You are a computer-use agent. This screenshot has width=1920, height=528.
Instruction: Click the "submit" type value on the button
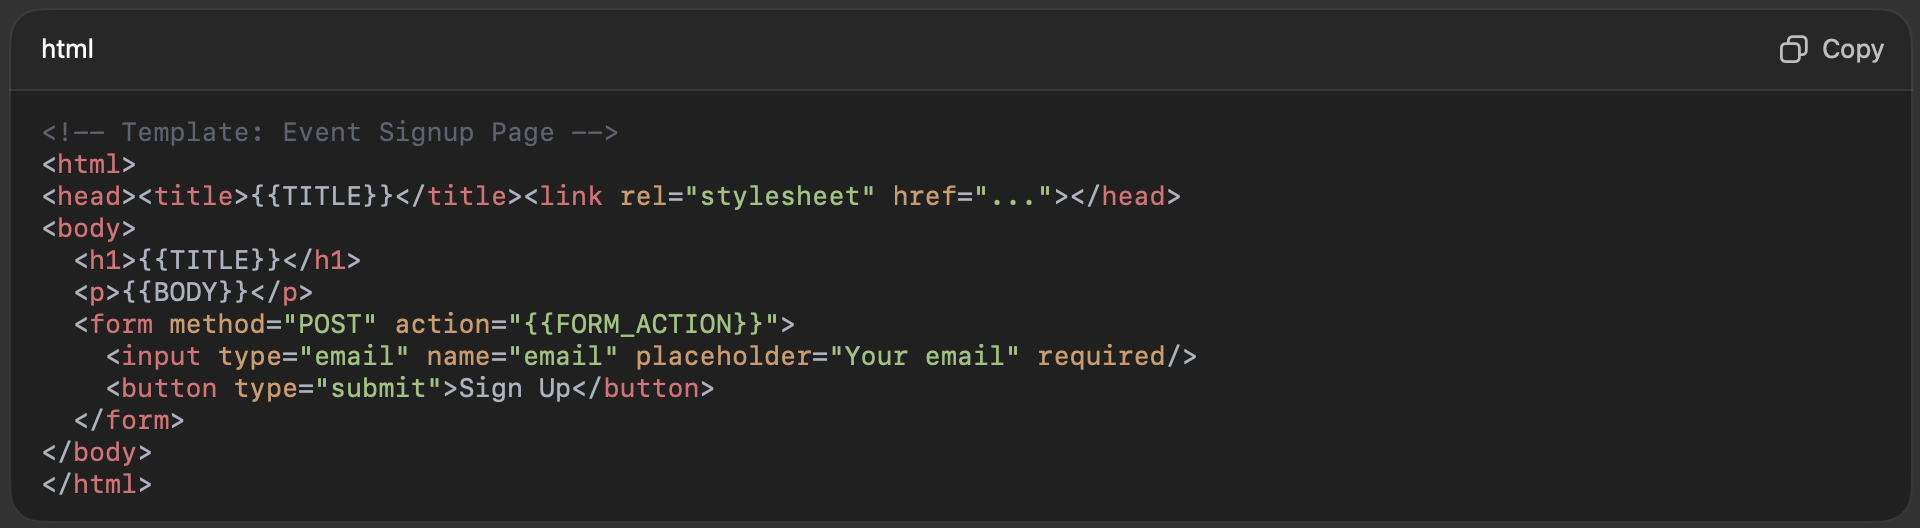378,388
